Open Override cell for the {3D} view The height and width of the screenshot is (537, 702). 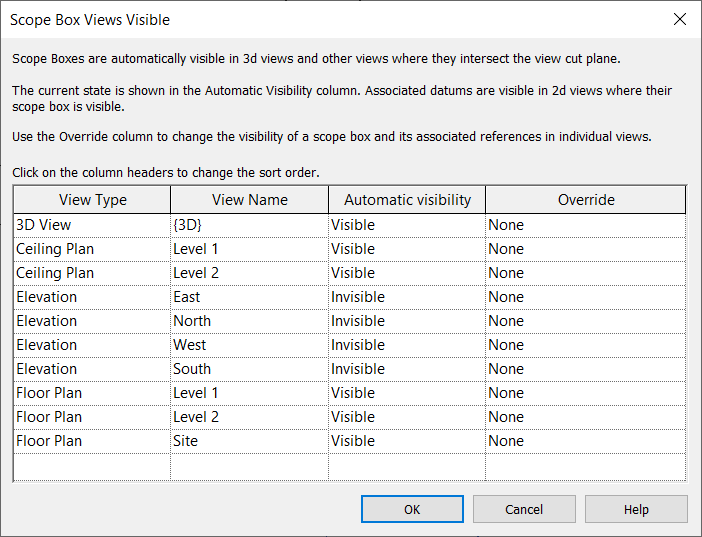[x=586, y=225]
